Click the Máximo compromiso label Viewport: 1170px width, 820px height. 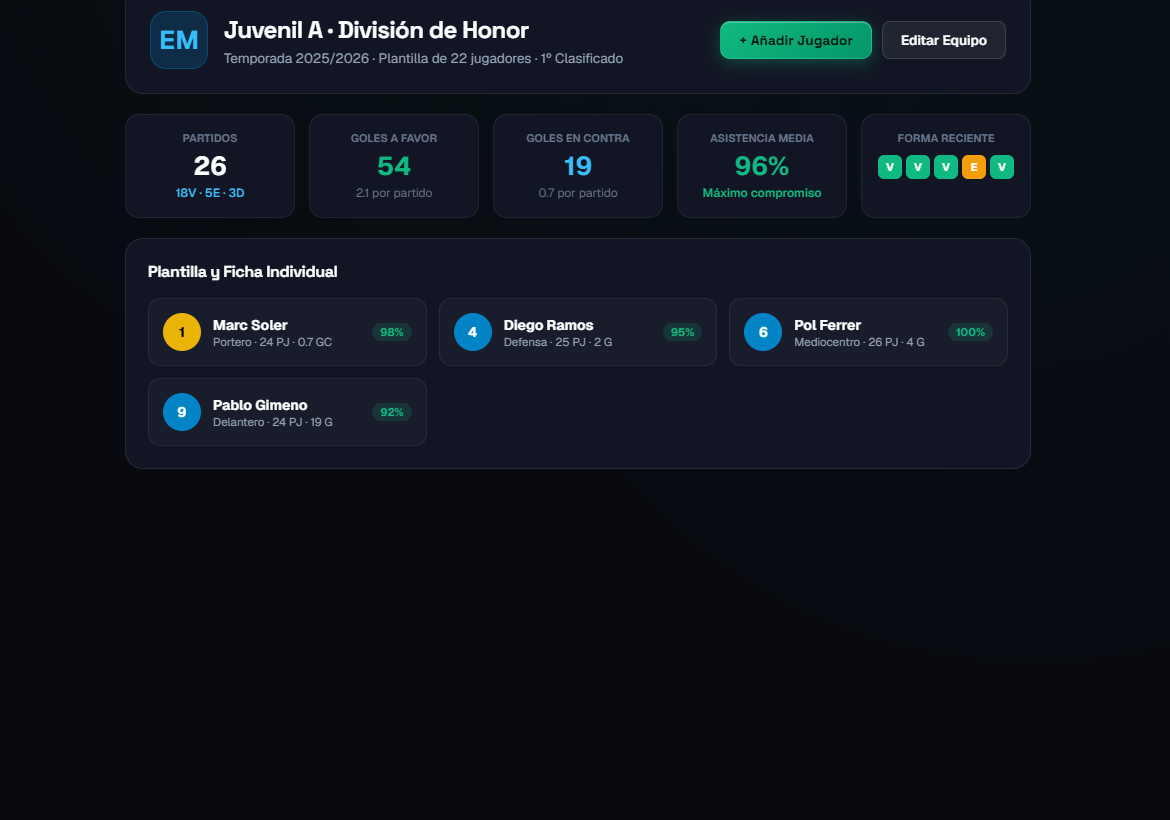pyautogui.click(x=762, y=193)
